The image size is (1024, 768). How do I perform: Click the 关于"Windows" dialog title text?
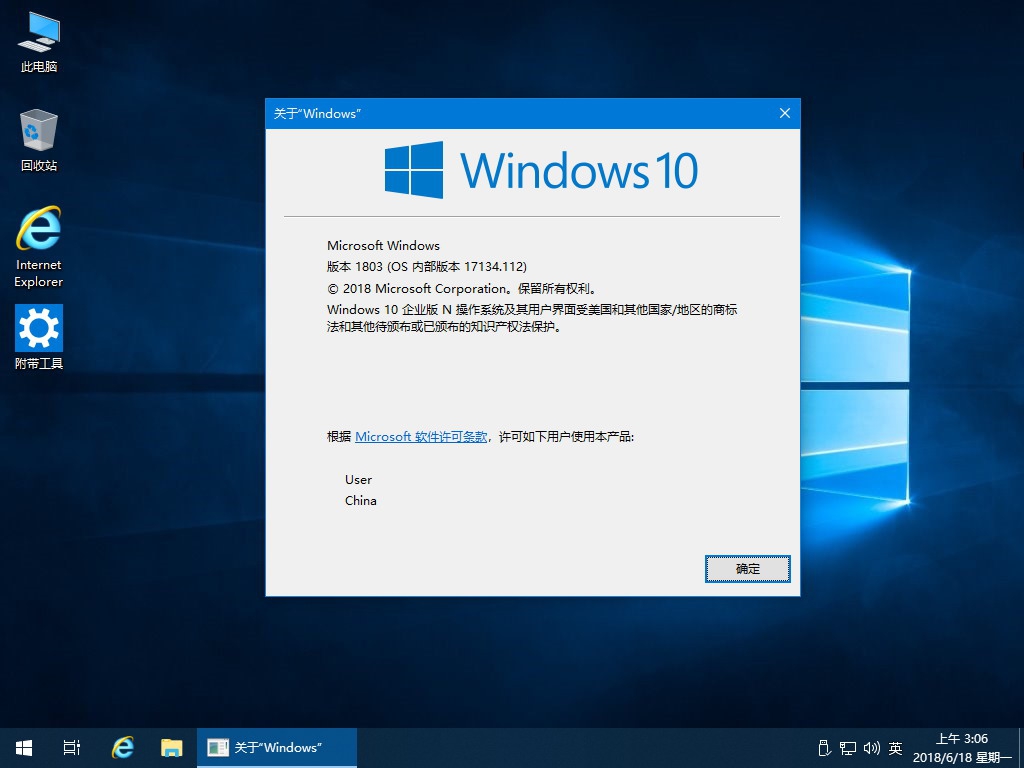click(x=317, y=114)
